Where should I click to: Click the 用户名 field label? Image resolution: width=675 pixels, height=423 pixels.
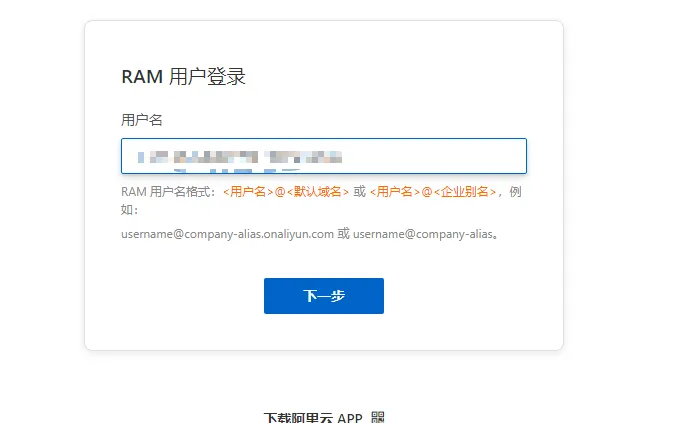click(x=142, y=120)
